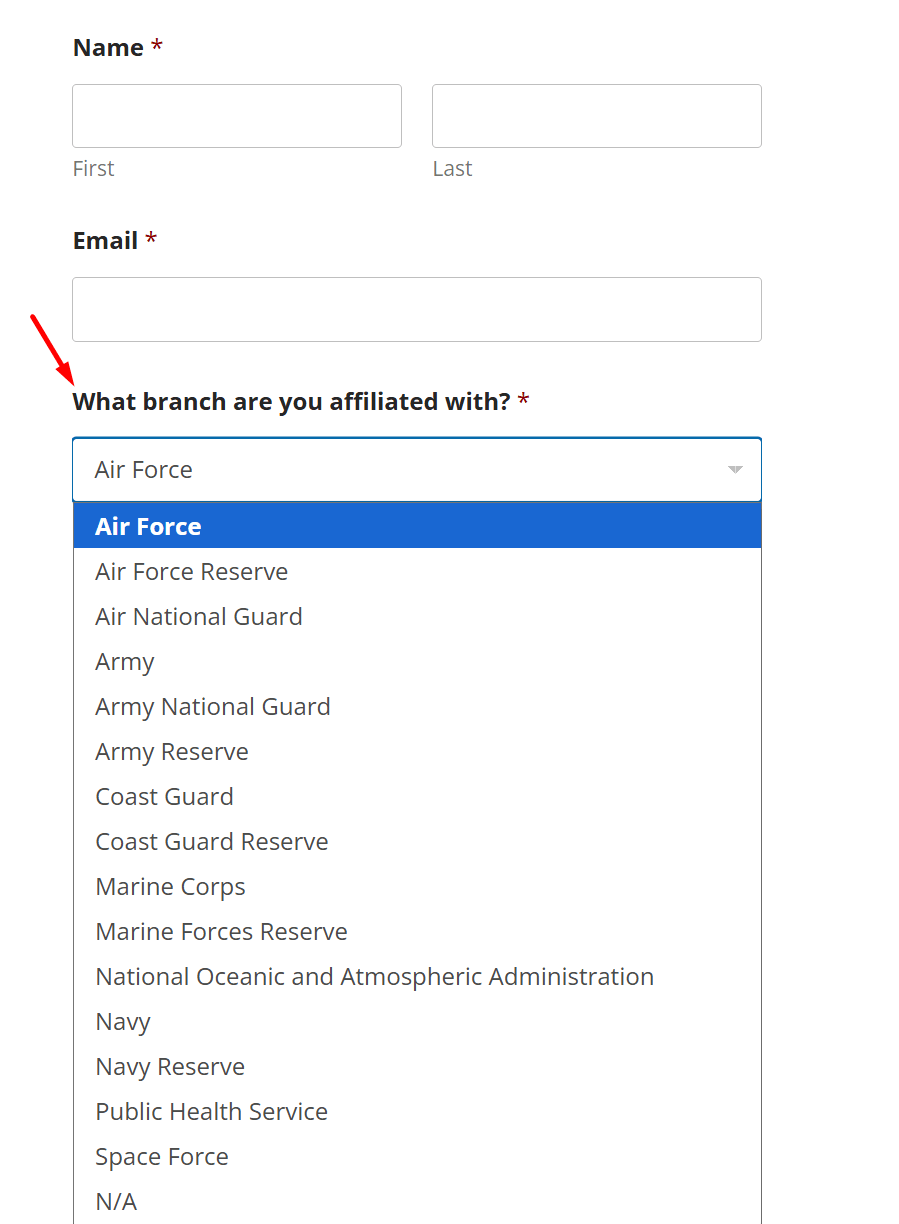Select the highlighted Air Force option
Screen dimensions: 899x1224
coord(148,526)
